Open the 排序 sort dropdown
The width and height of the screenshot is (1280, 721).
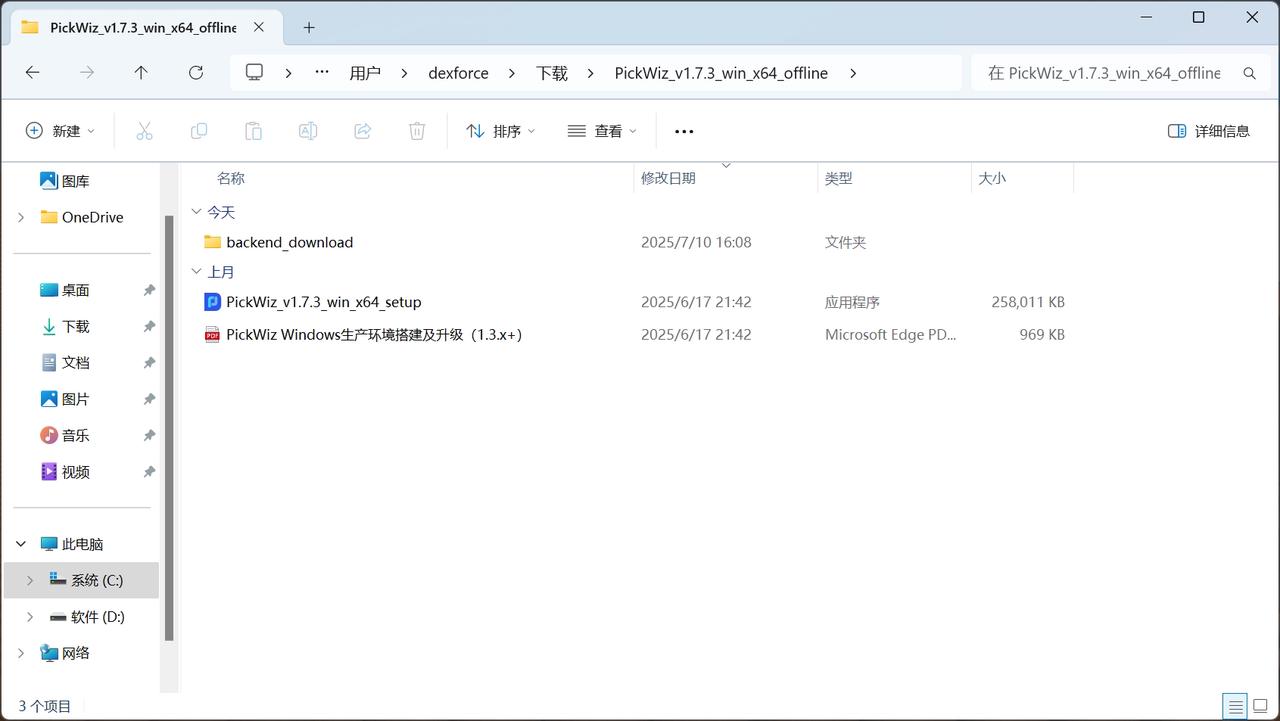click(501, 131)
